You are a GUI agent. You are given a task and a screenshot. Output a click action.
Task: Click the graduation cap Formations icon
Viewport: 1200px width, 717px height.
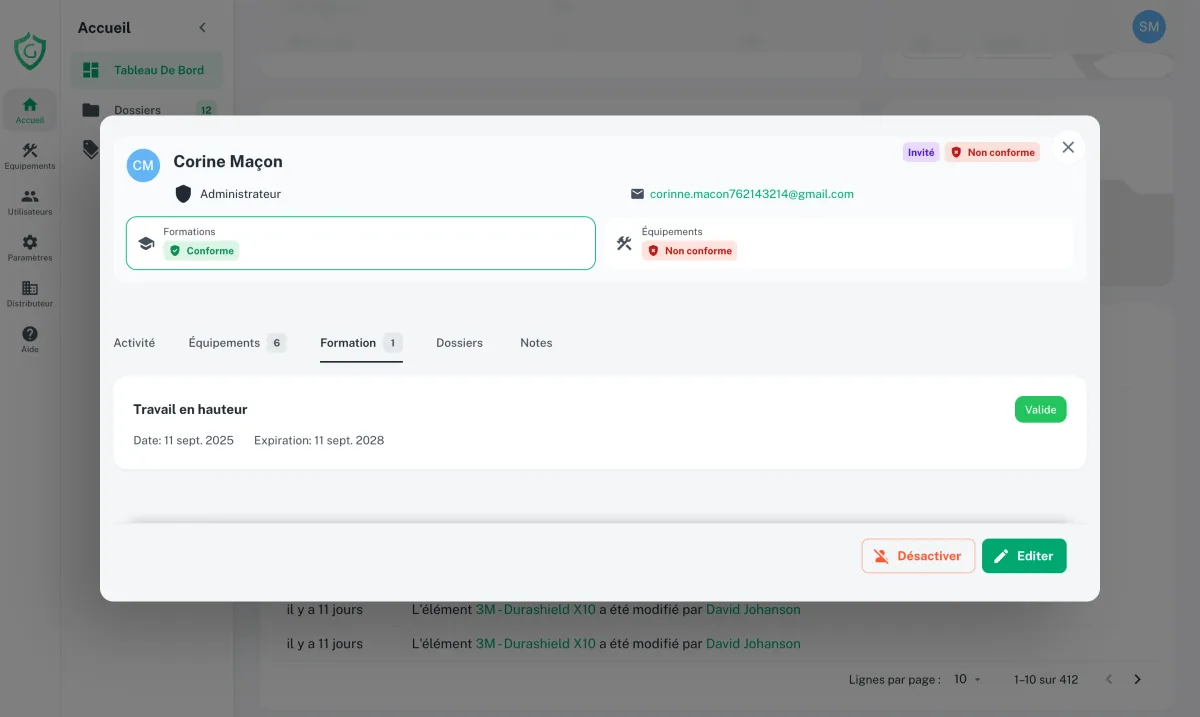[x=146, y=243]
